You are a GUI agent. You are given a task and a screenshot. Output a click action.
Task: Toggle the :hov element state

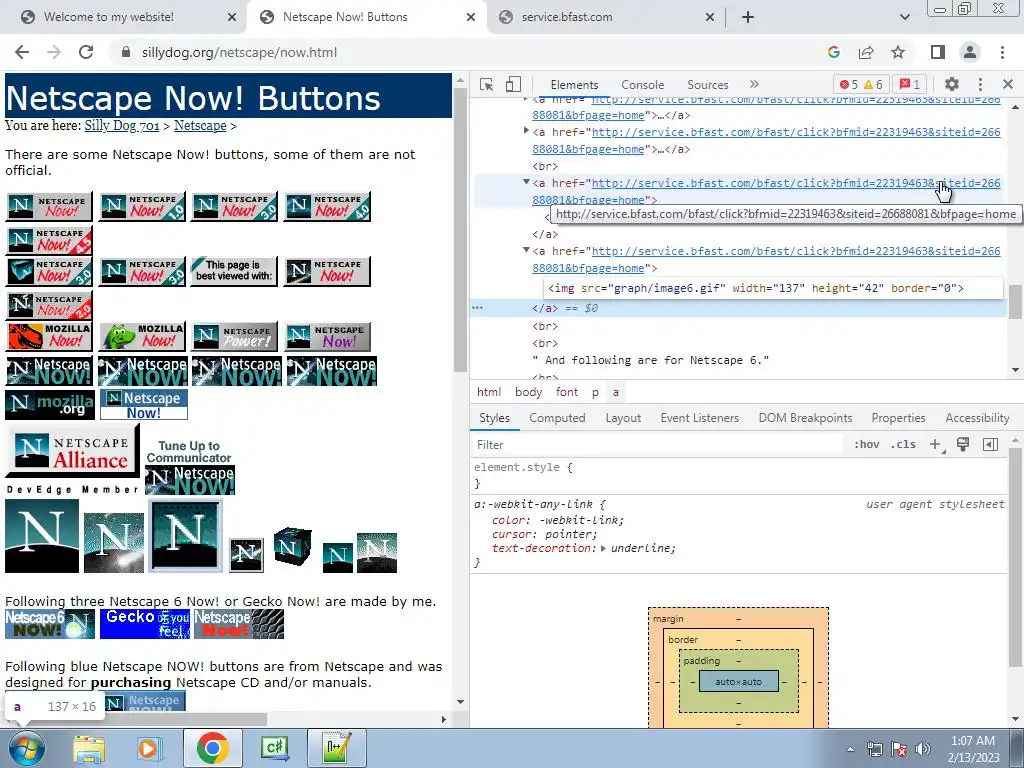867,445
